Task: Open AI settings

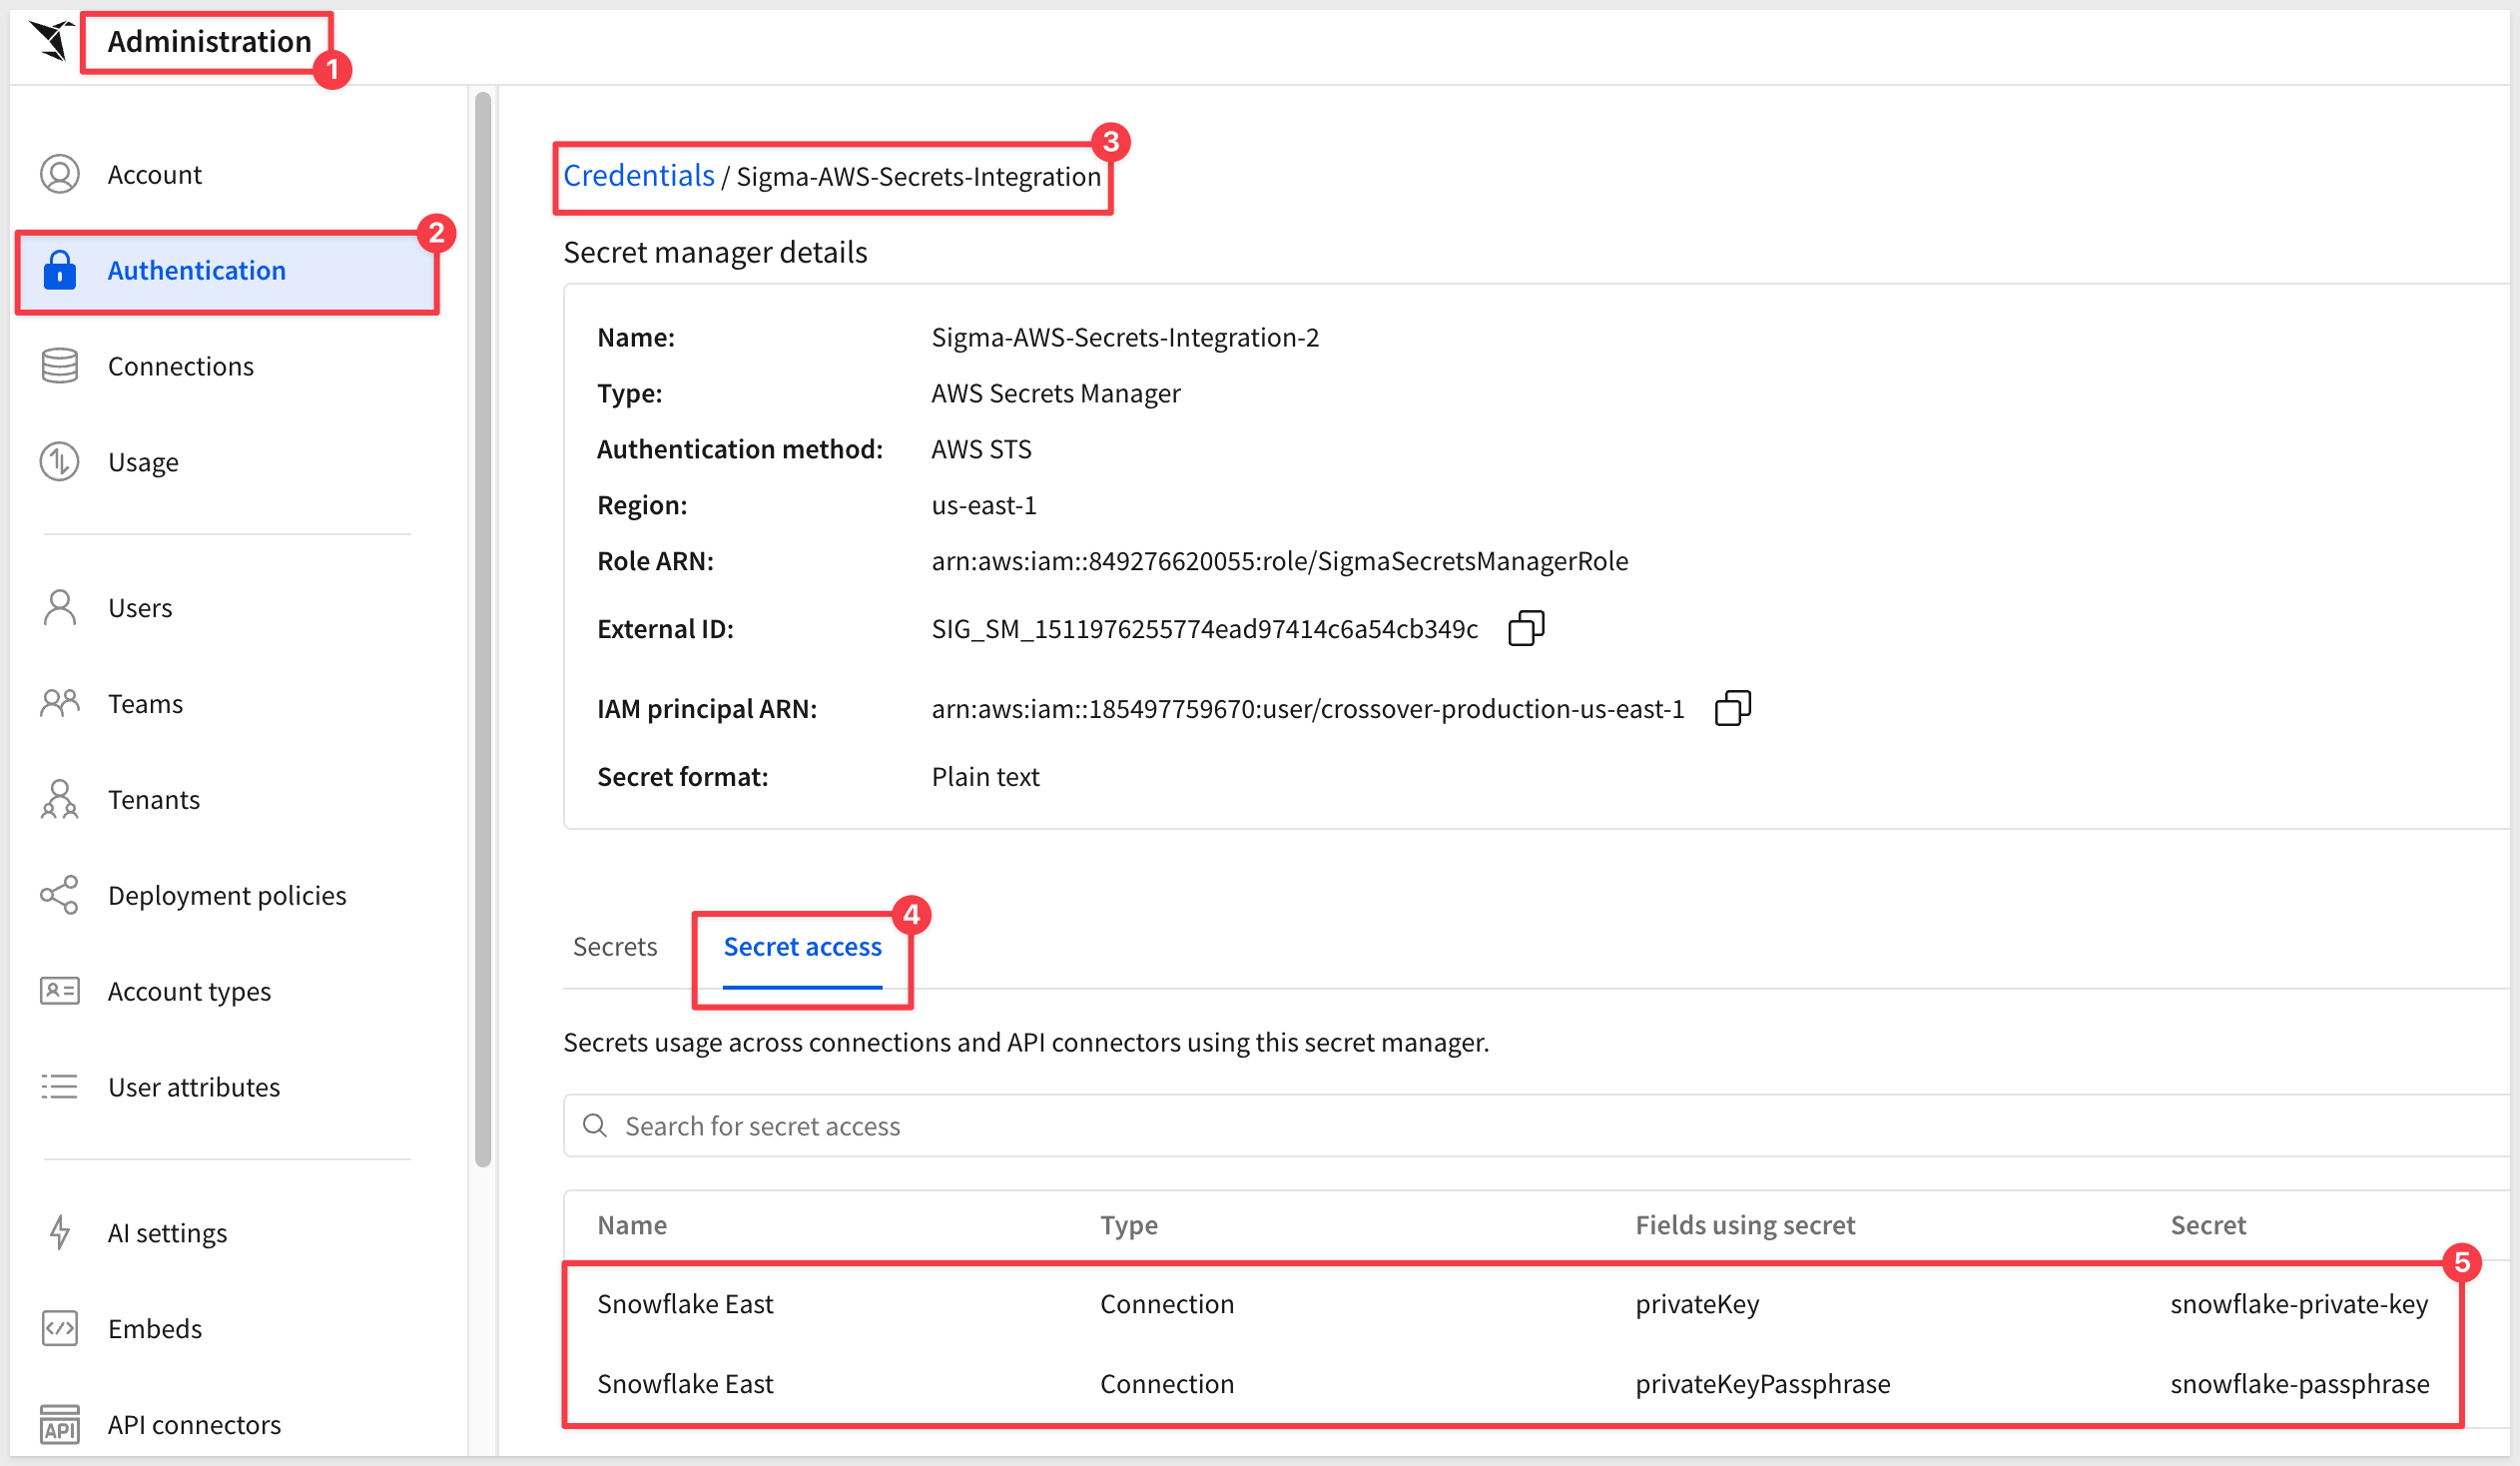Action: (x=167, y=1232)
